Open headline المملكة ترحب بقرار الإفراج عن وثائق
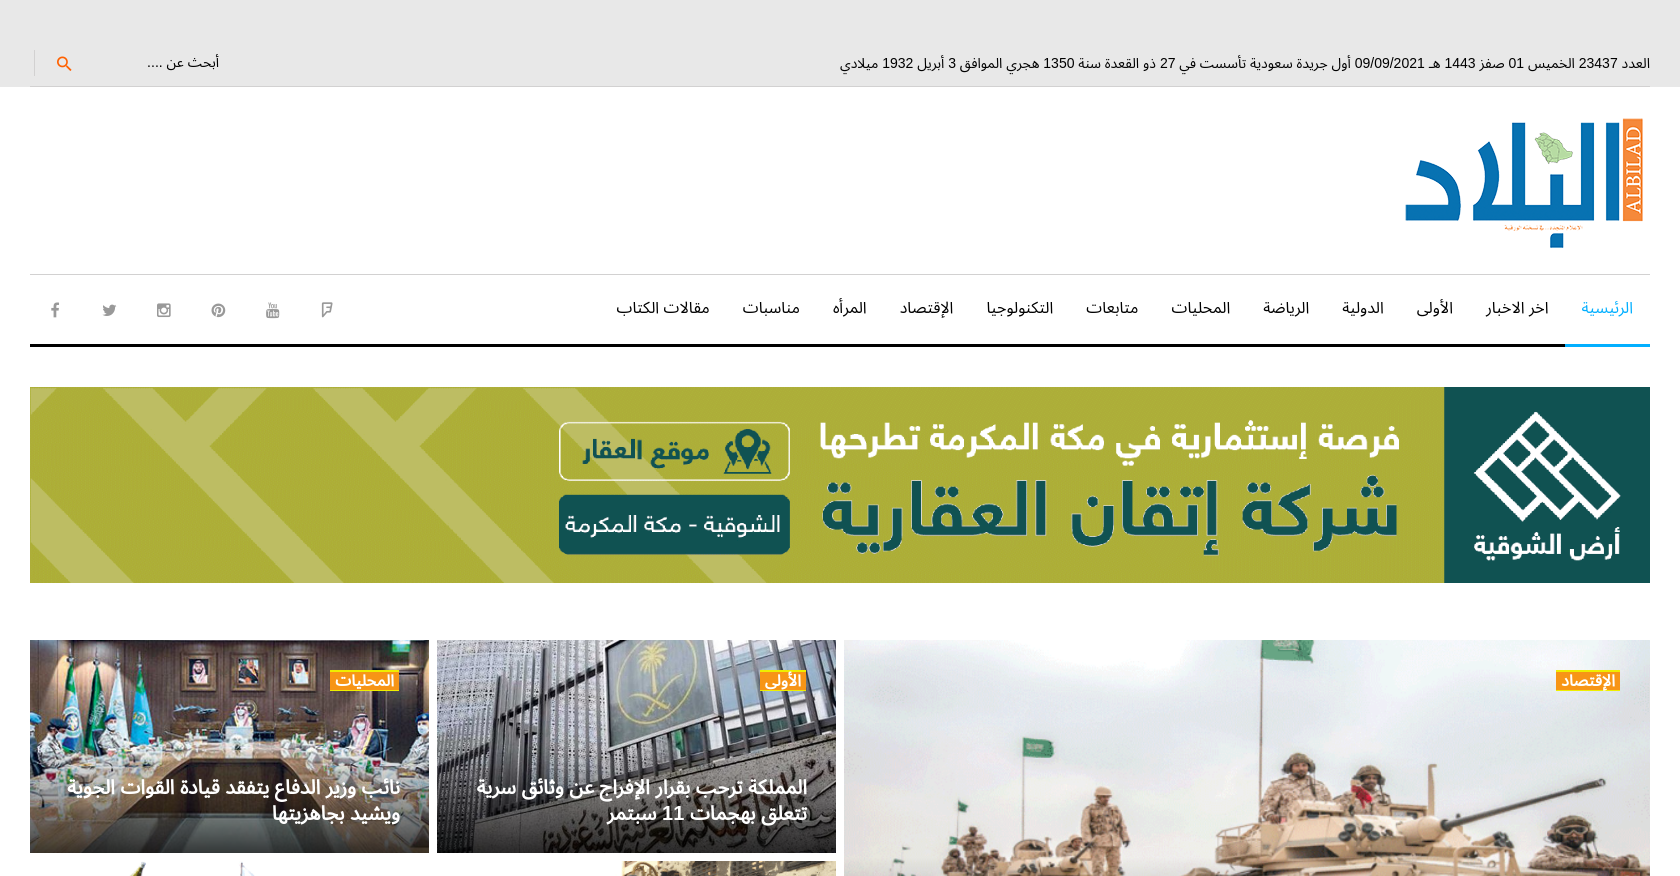 (x=642, y=800)
